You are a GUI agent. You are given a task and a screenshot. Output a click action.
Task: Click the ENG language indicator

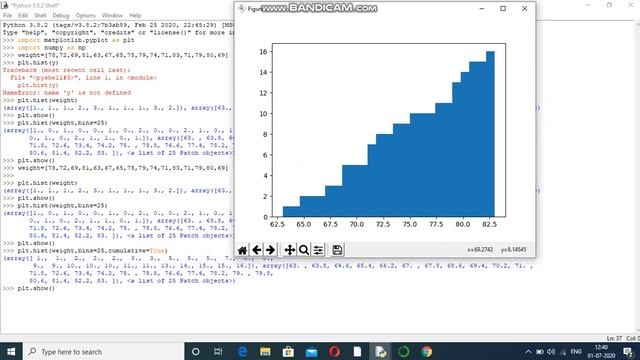[x=576, y=351]
